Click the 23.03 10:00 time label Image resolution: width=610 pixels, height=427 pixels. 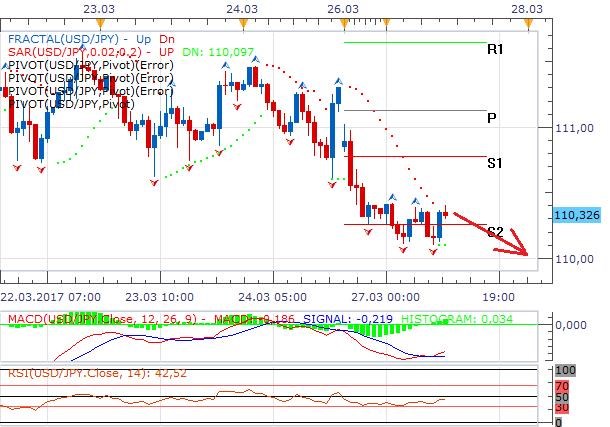160,297
